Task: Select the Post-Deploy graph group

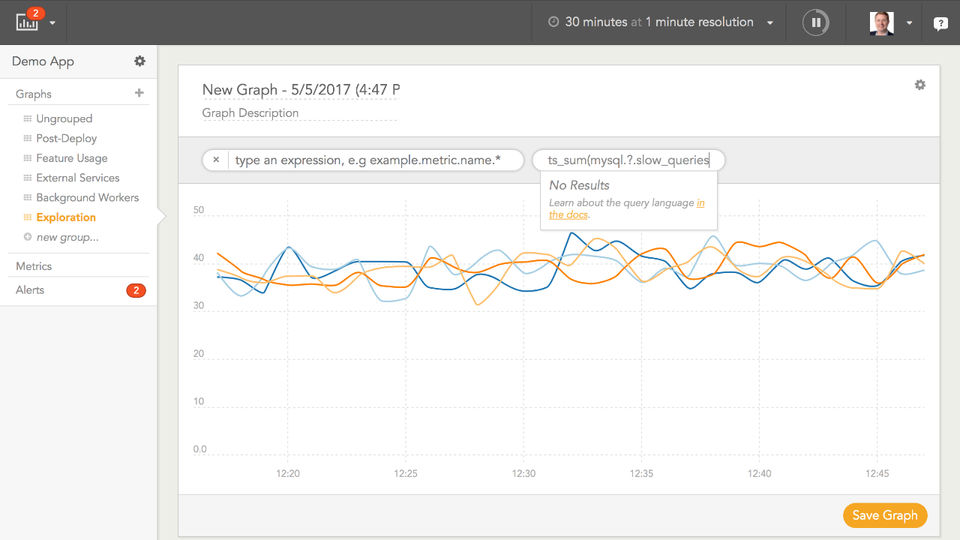Action: pos(66,138)
